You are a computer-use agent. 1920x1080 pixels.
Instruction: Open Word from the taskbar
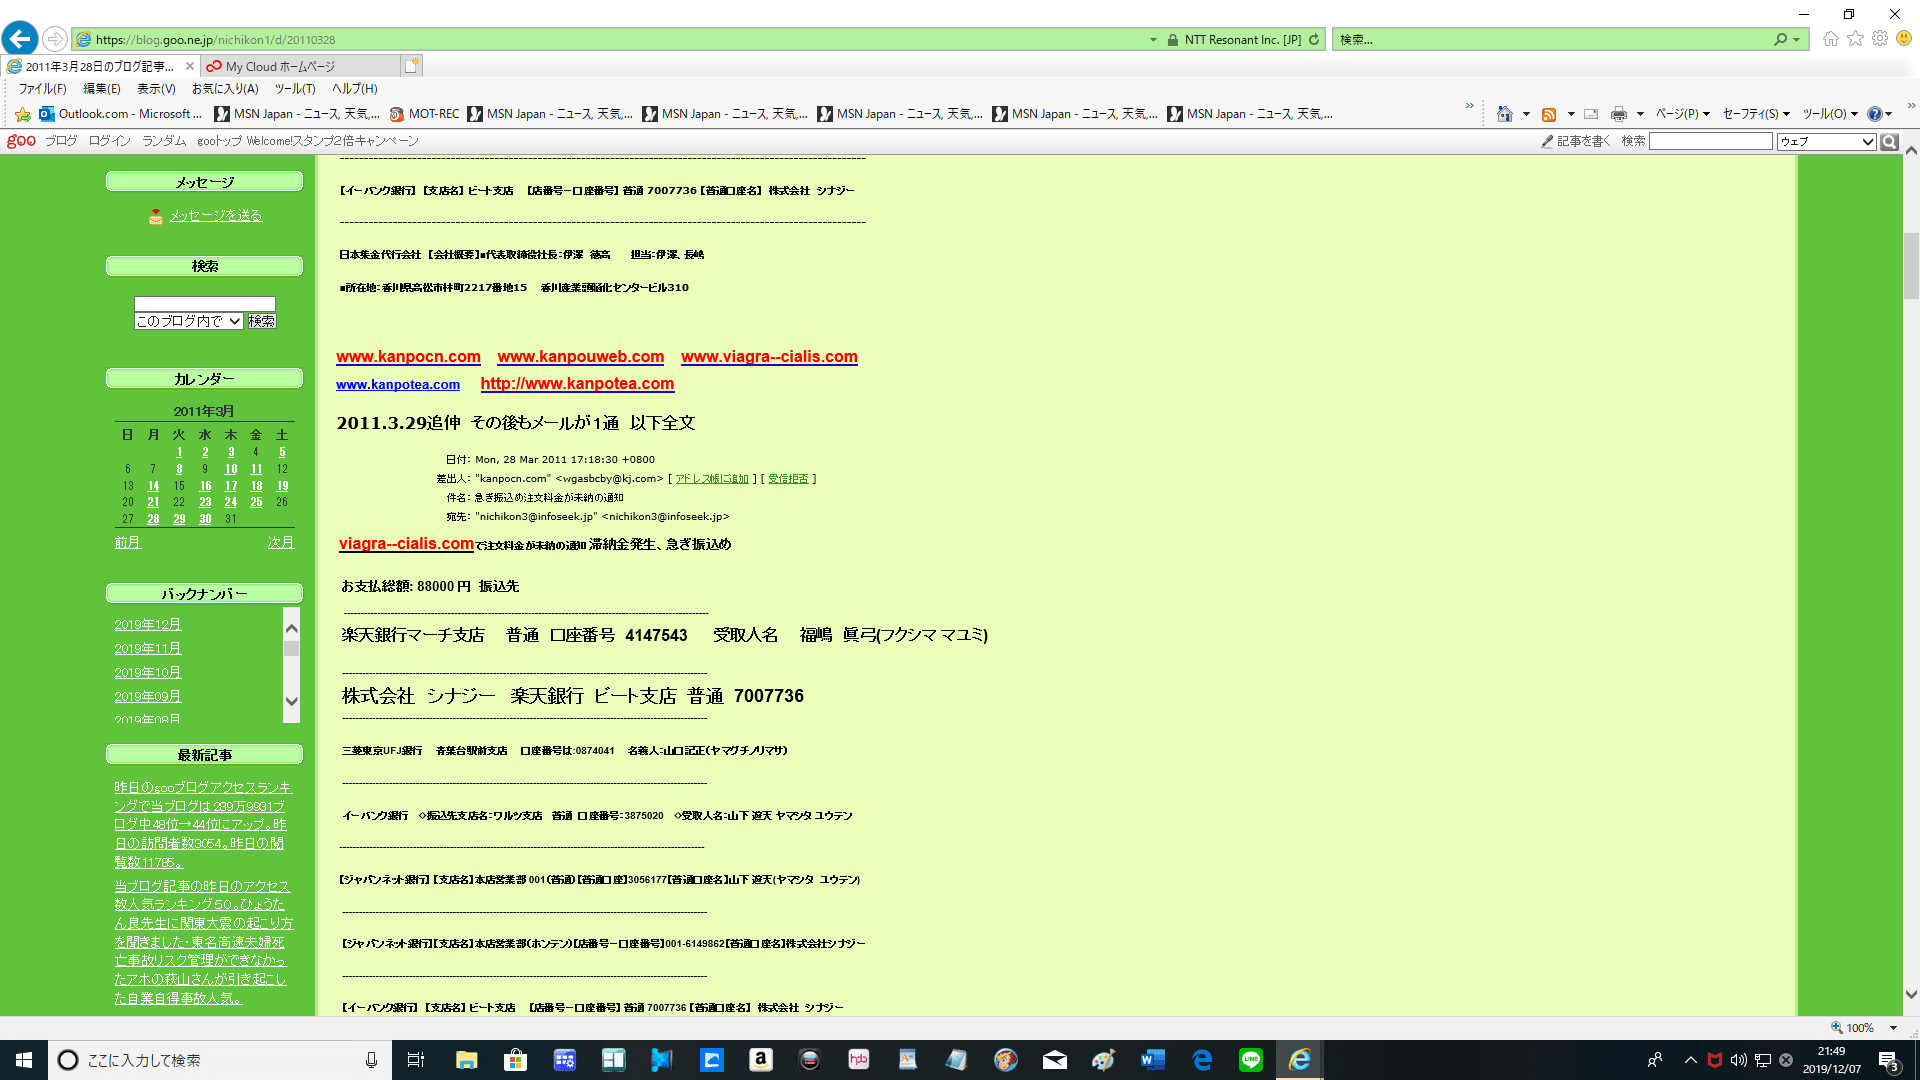[1152, 1060]
